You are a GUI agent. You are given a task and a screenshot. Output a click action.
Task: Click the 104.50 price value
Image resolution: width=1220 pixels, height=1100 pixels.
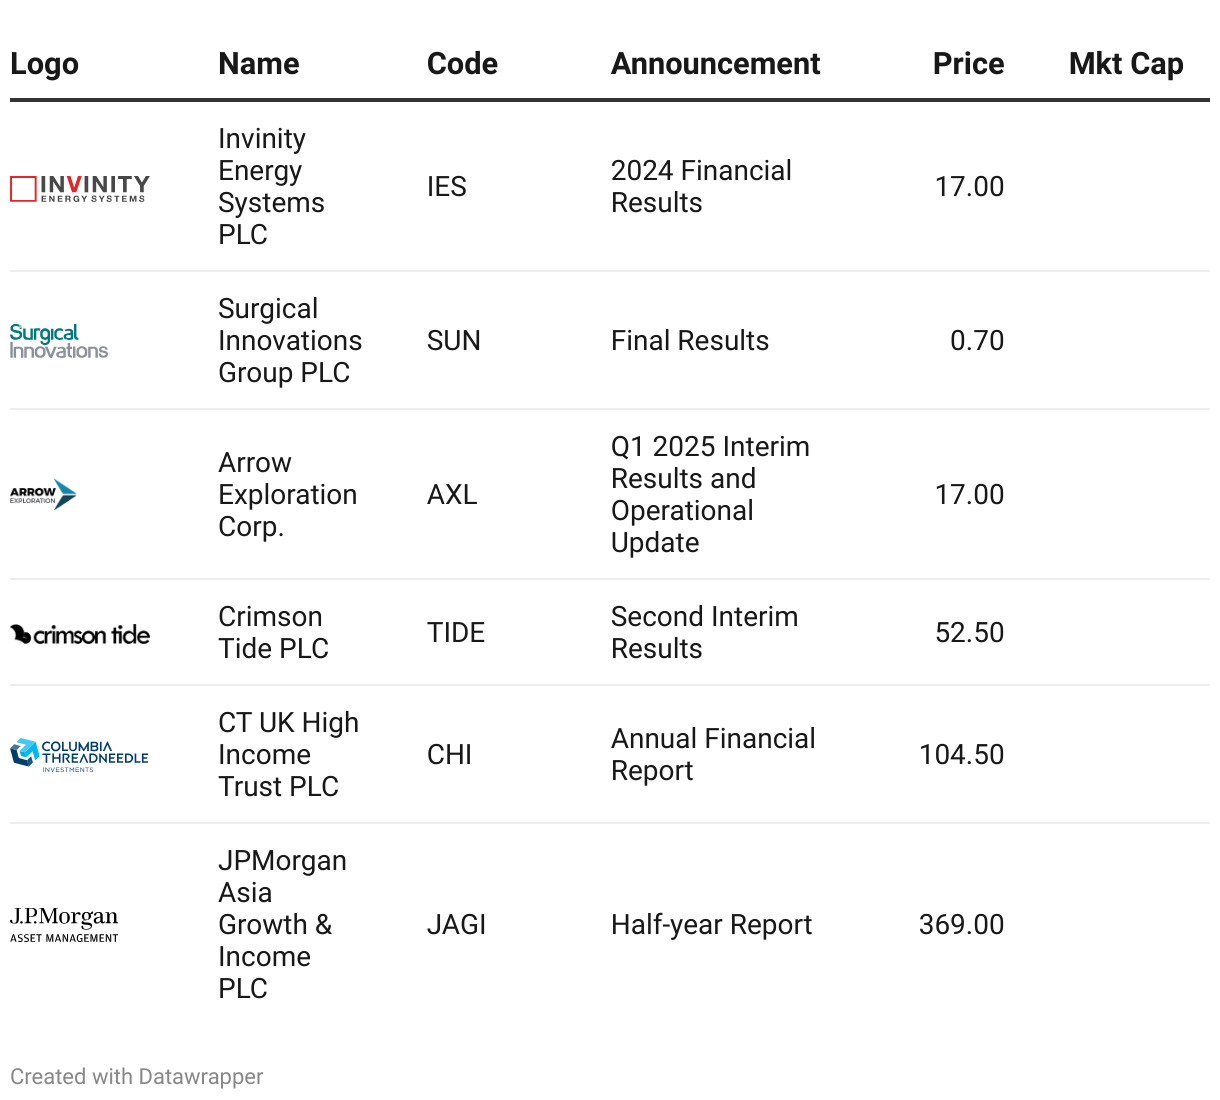pos(961,755)
